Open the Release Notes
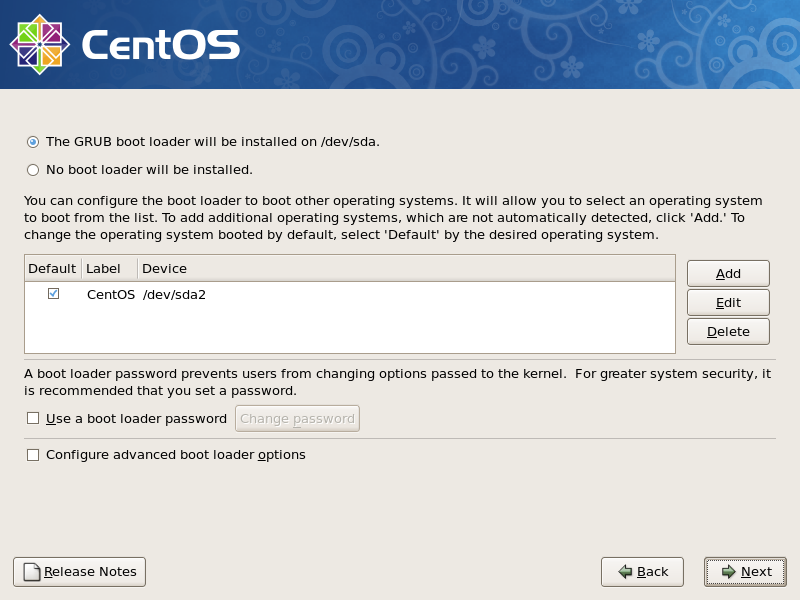The image size is (800, 600). click(80, 572)
